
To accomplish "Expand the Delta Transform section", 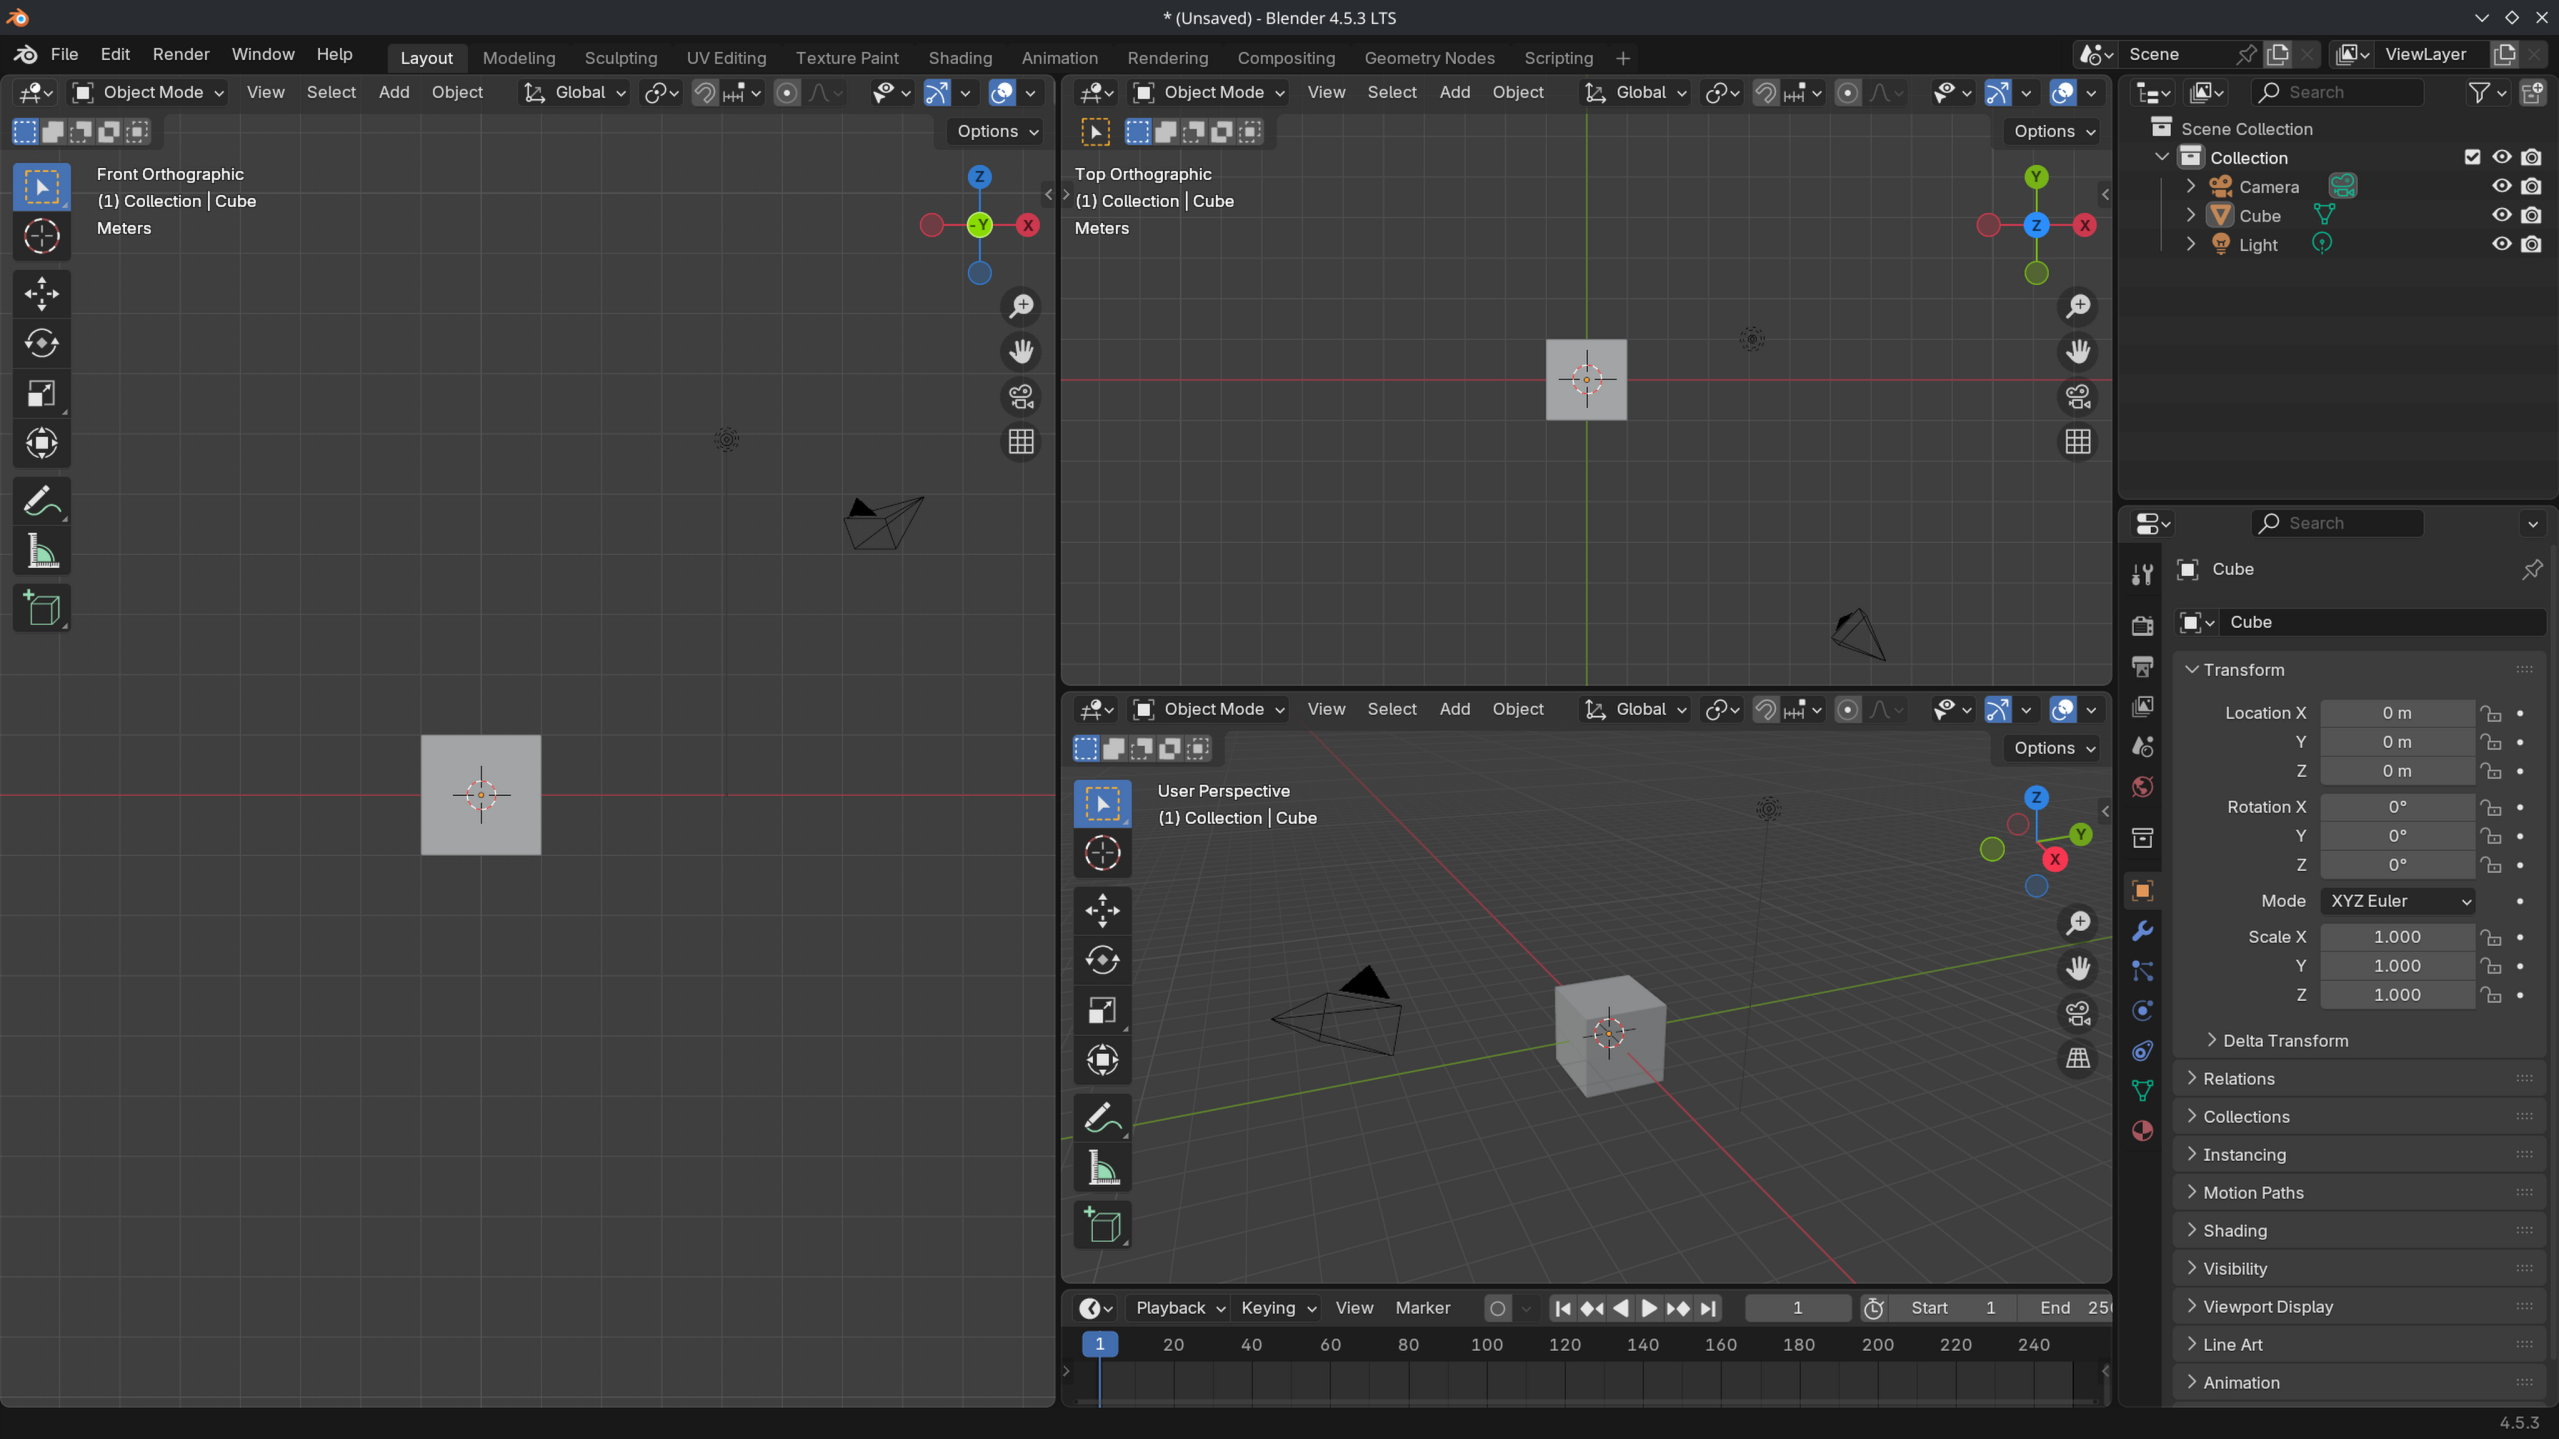I will pyautogui.click(x=2285, y=1041).
